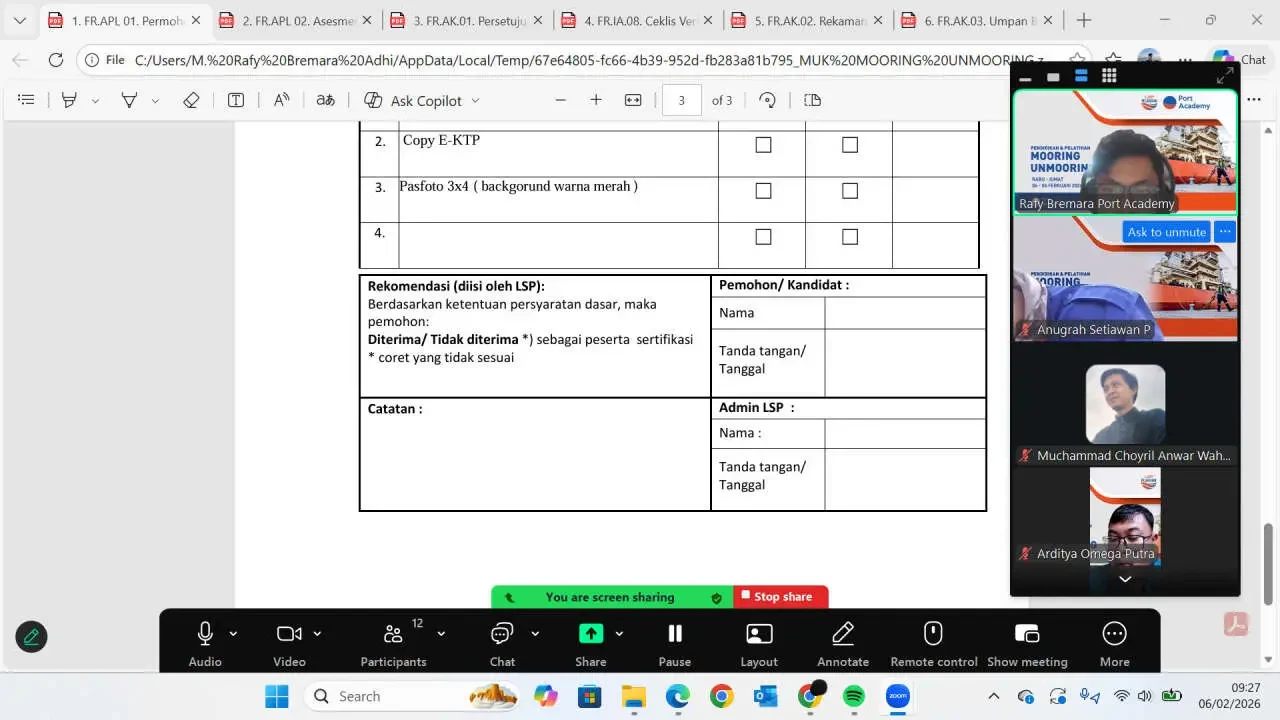This screenshot has height=720, width=1280.
Task: Open the Zoom More menu
Action: click(1114, 643)
